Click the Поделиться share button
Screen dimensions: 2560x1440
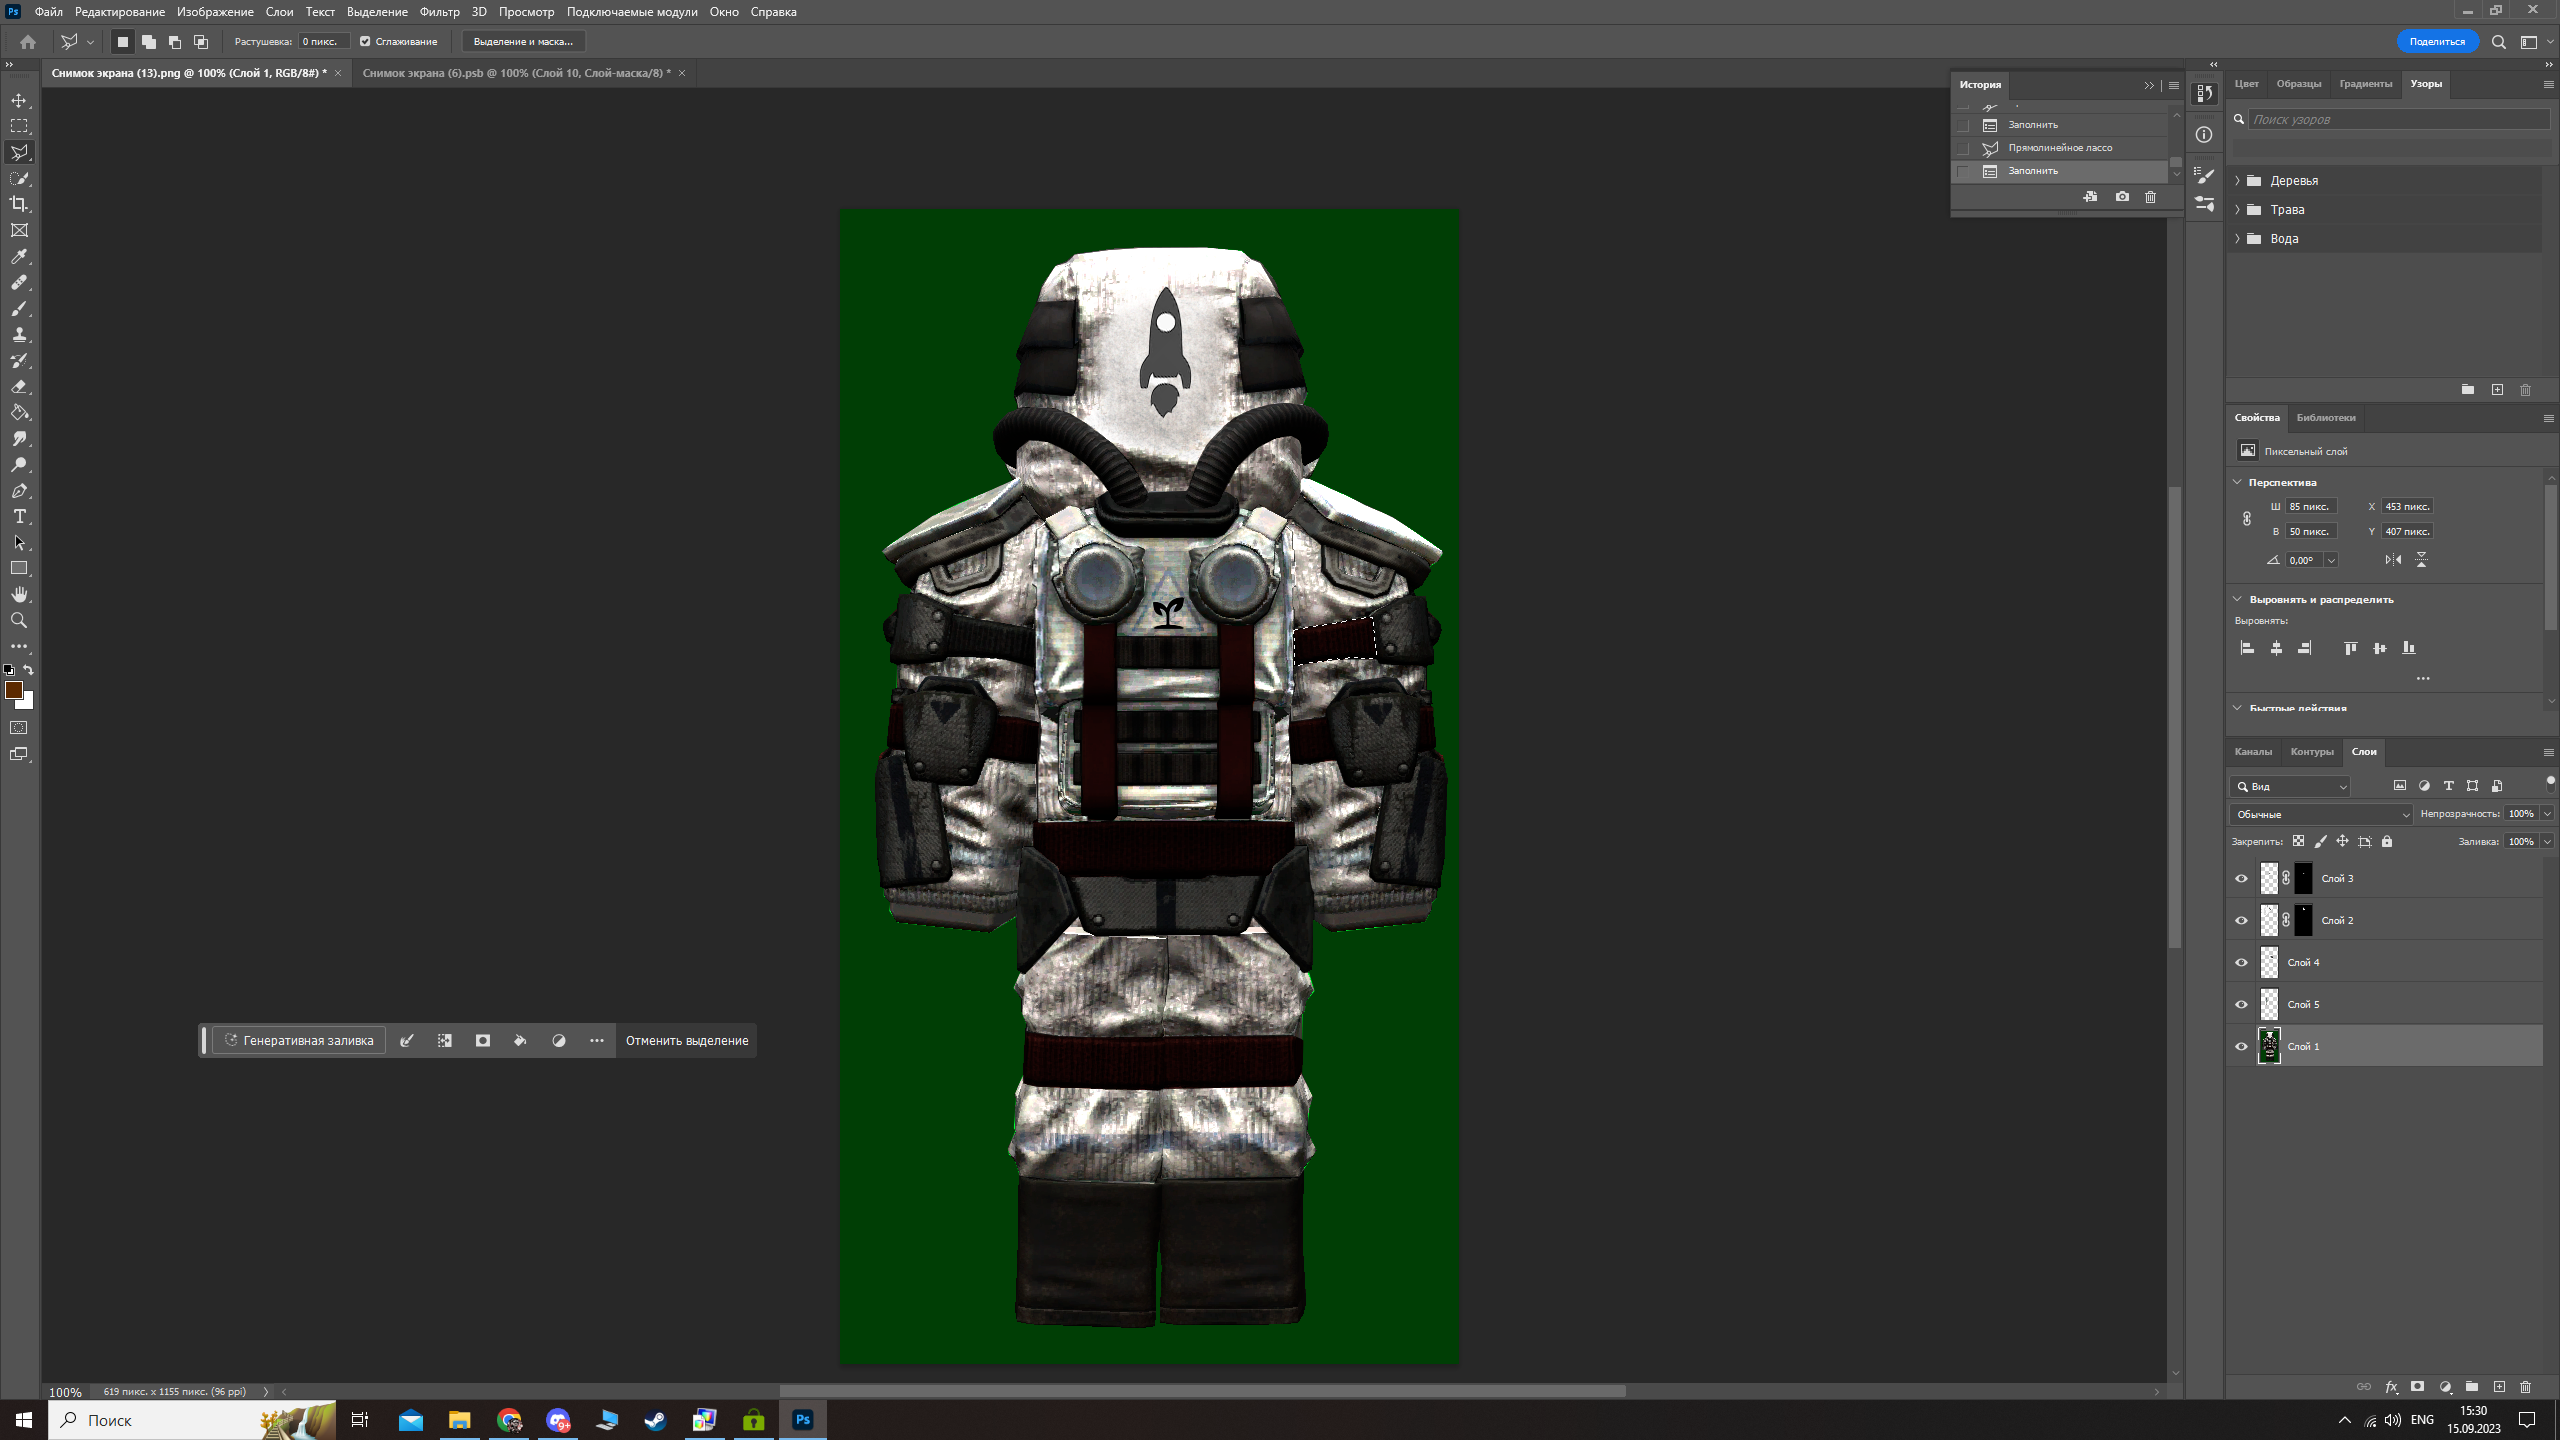(x=2437, y=42)
